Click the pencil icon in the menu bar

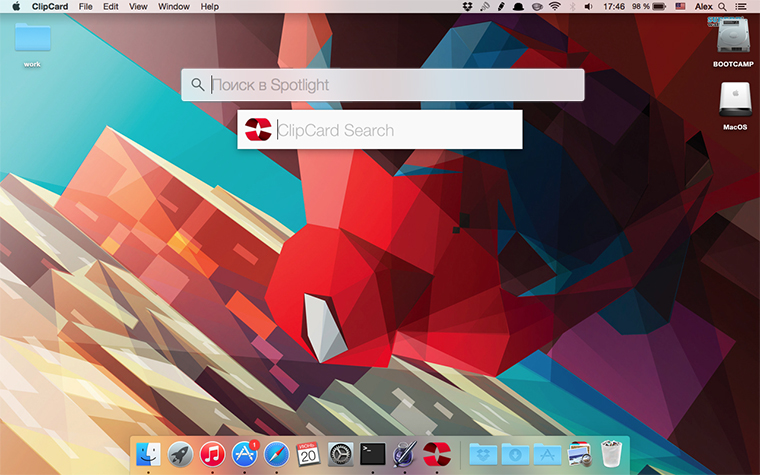(501, 6)
